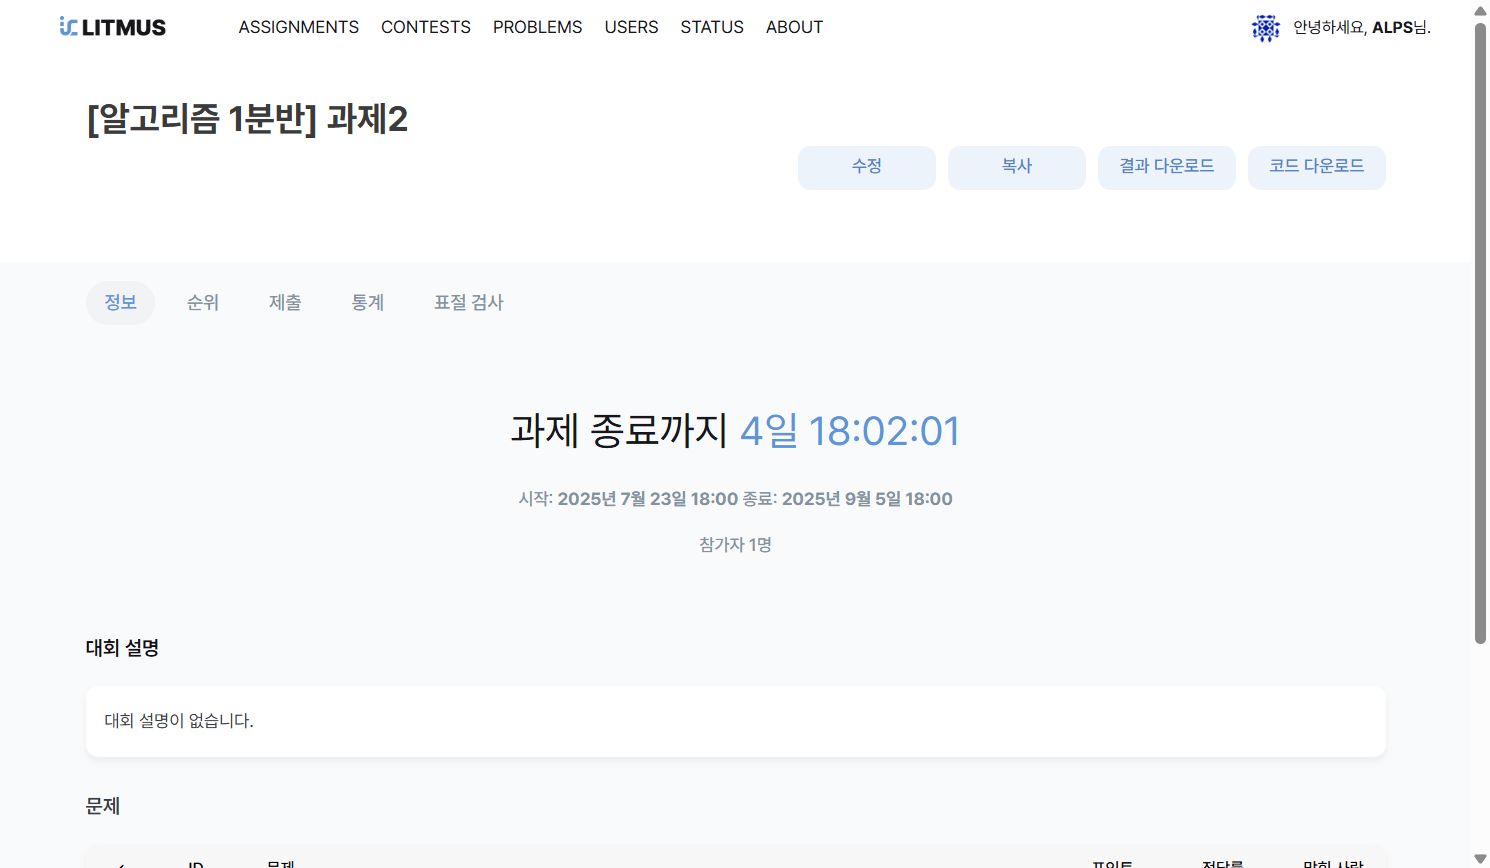The height and width of the screenshot is (868, 1490).
Task: Switch to the 제출 submissions tab
Action: 285,303
